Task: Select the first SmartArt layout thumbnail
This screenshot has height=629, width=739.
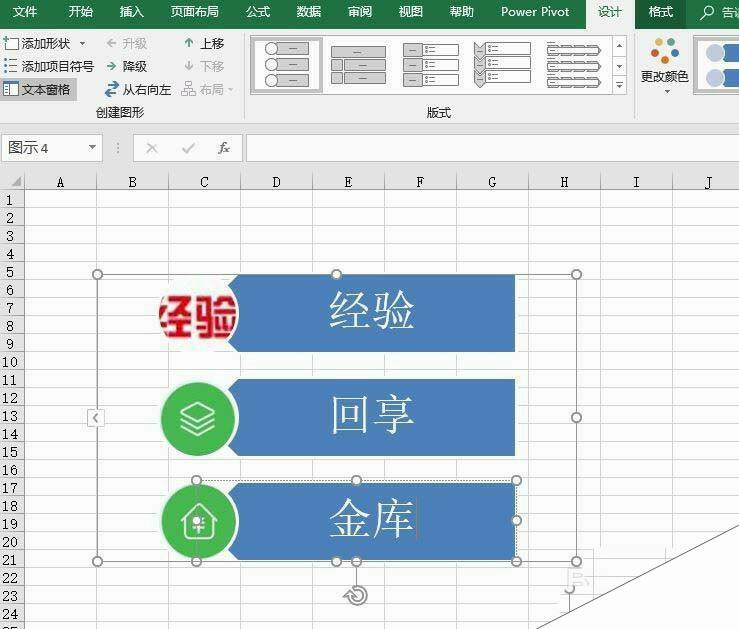Action: tap(286, 65)
